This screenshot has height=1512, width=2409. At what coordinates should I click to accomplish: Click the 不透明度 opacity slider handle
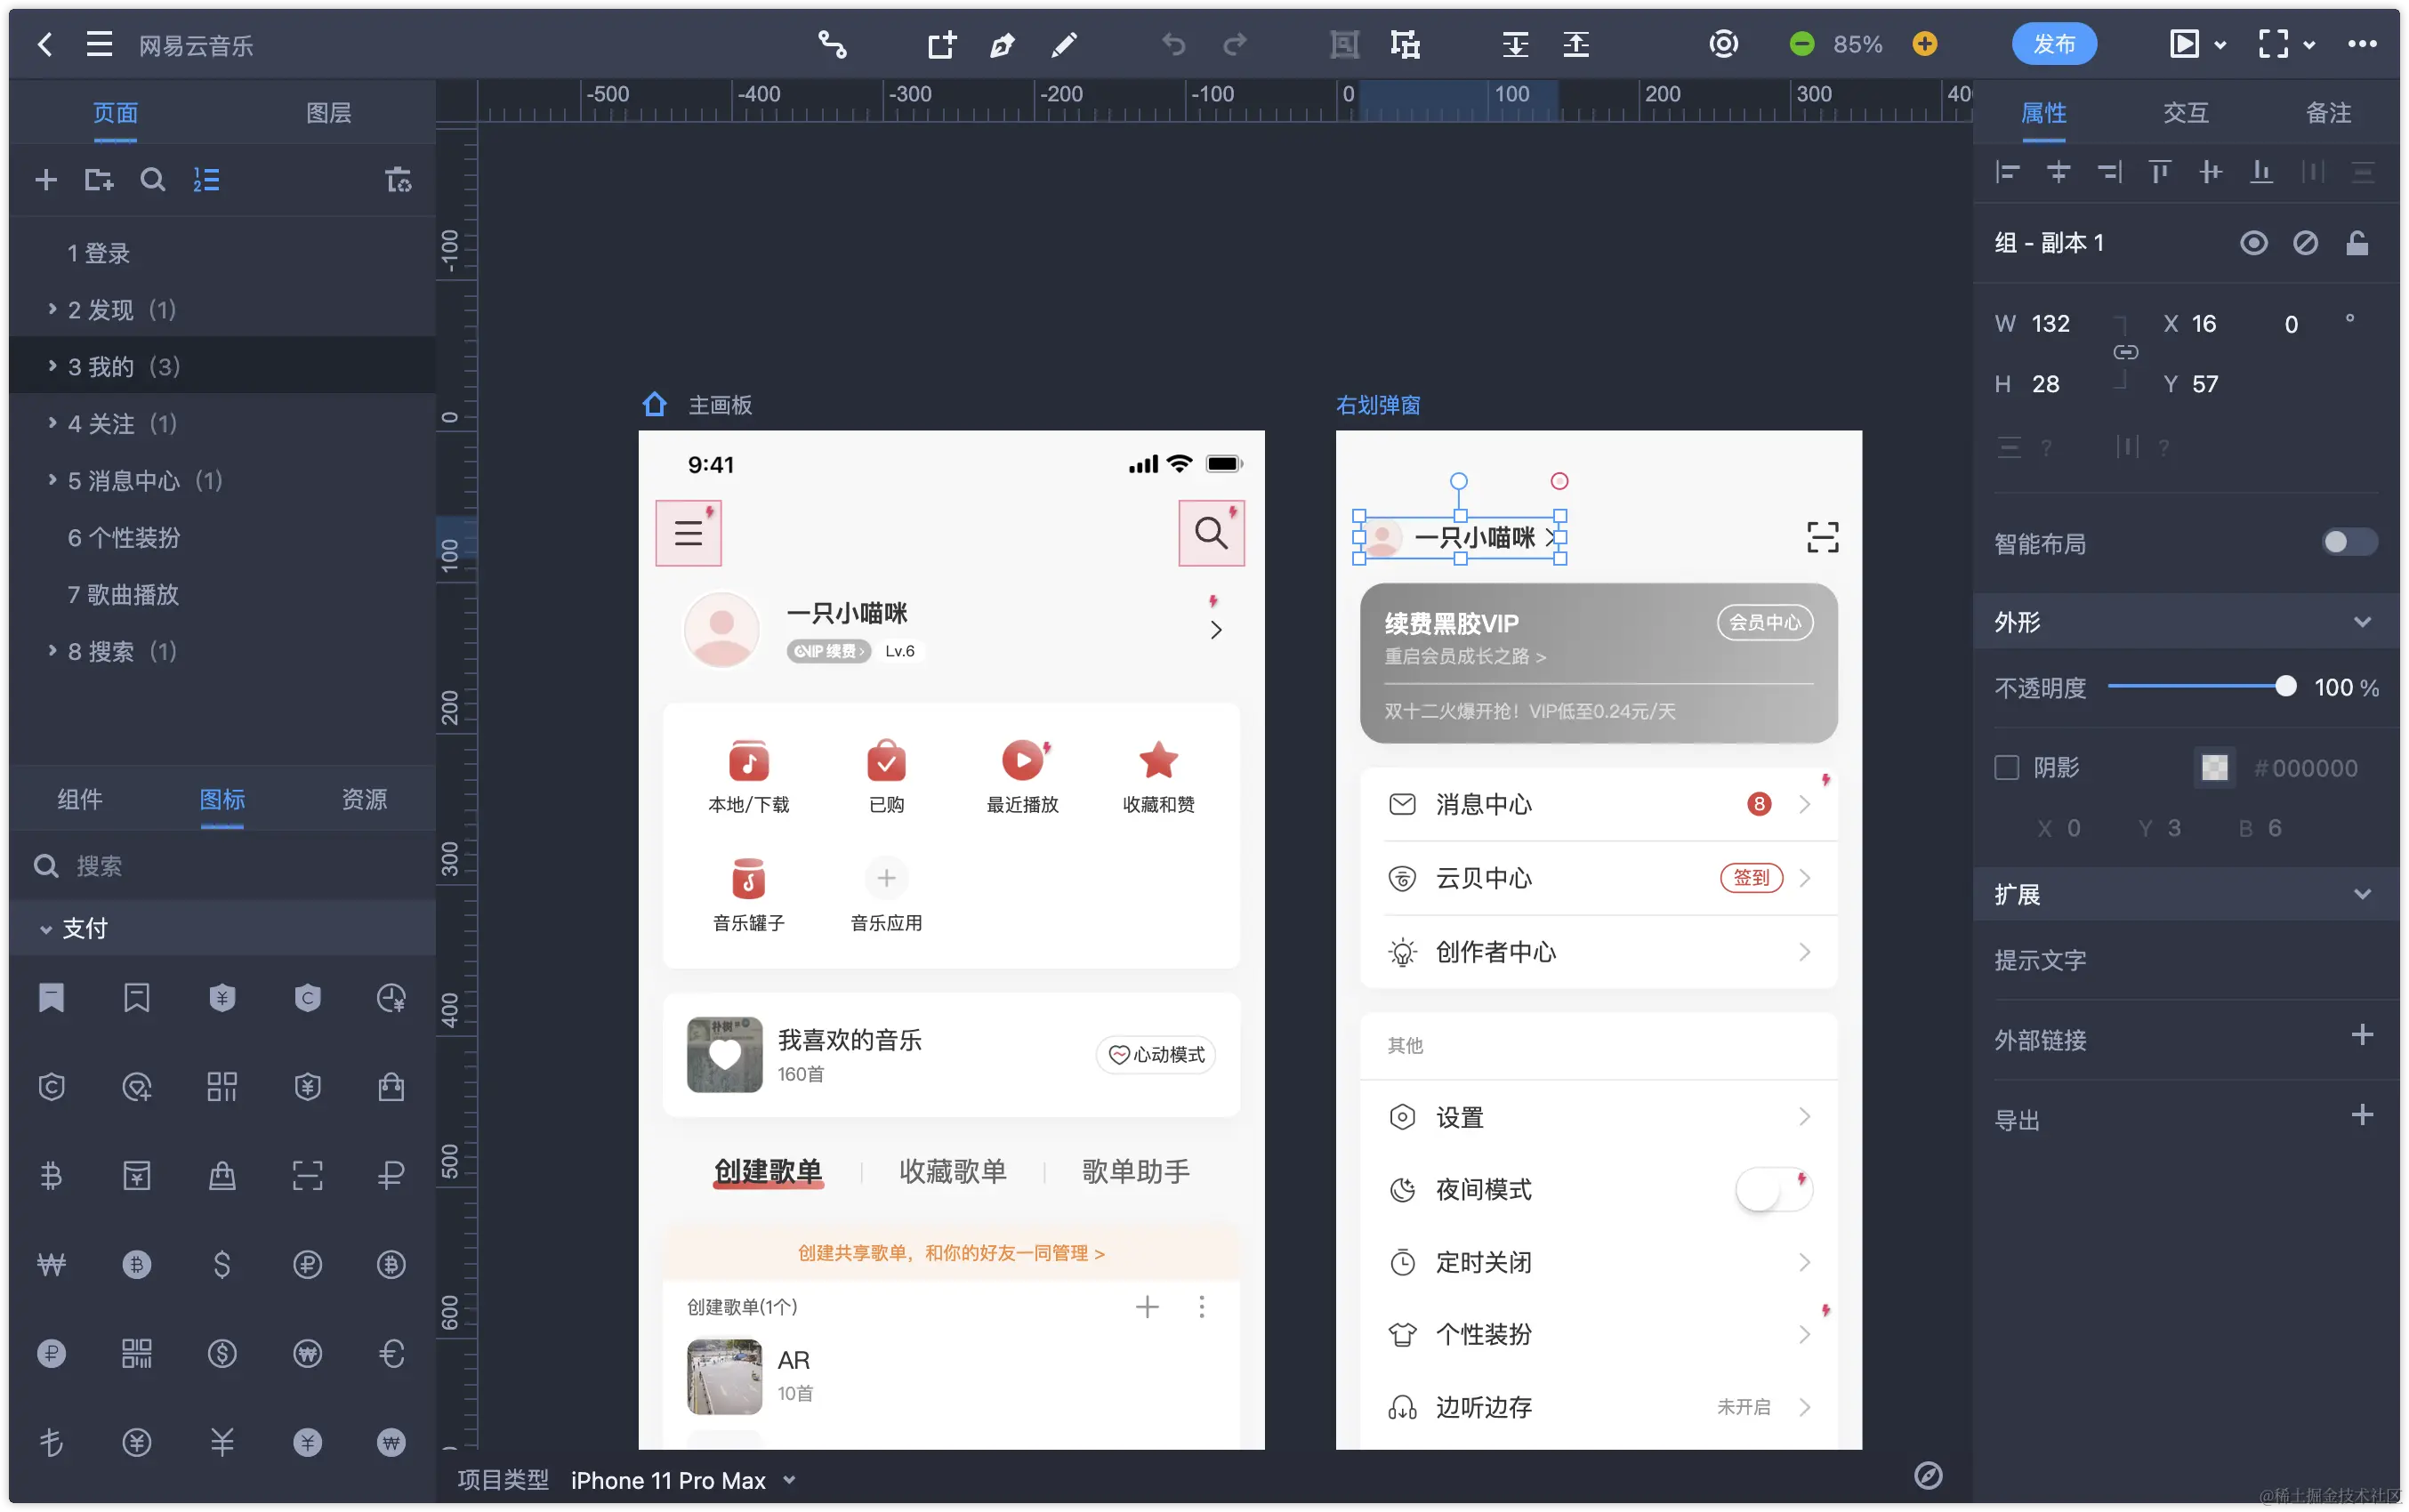[x=2285, y=686]
